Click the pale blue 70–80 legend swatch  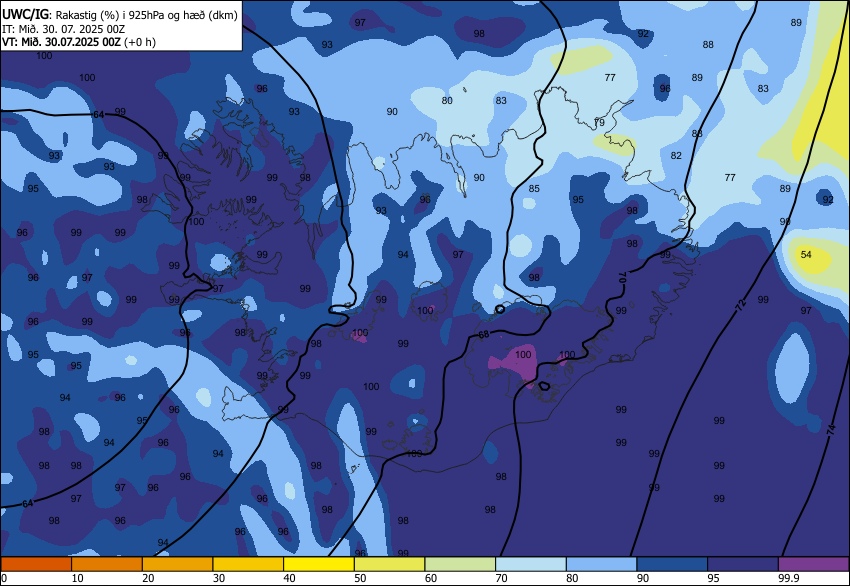[531, 564]
